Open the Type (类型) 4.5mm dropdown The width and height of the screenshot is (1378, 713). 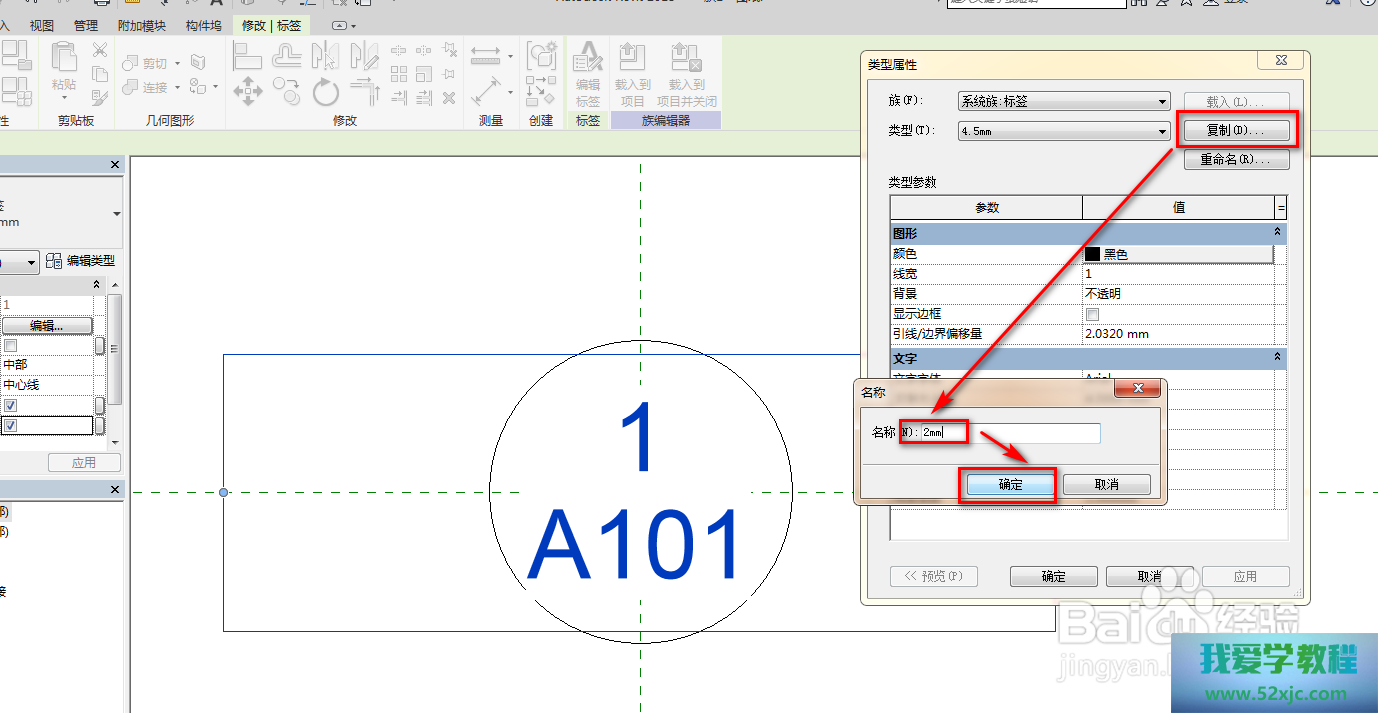(x=1063, y=131)
